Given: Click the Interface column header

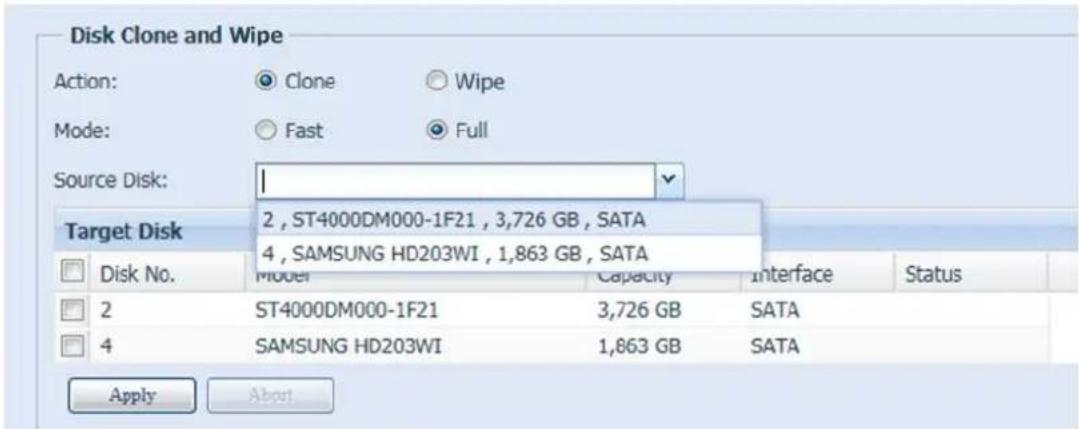Looking at the screenshot, I should pyautogui.click(x=790, y=273).
